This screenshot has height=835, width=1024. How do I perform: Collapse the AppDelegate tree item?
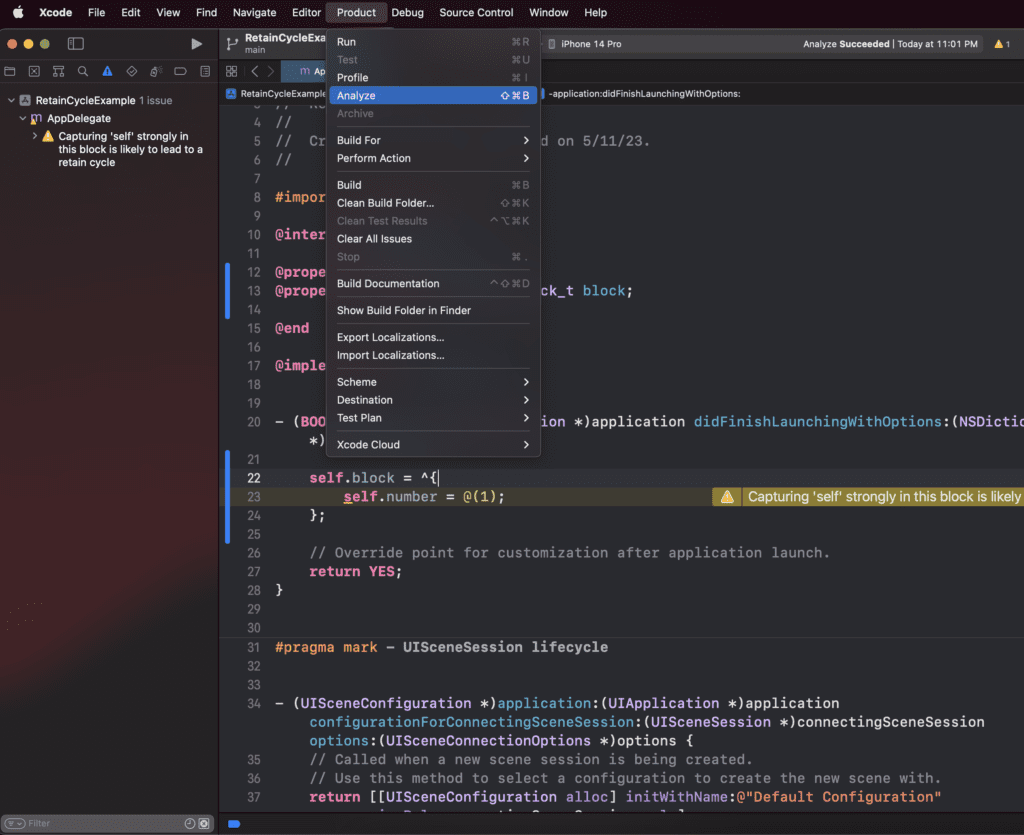coord(22,118)
